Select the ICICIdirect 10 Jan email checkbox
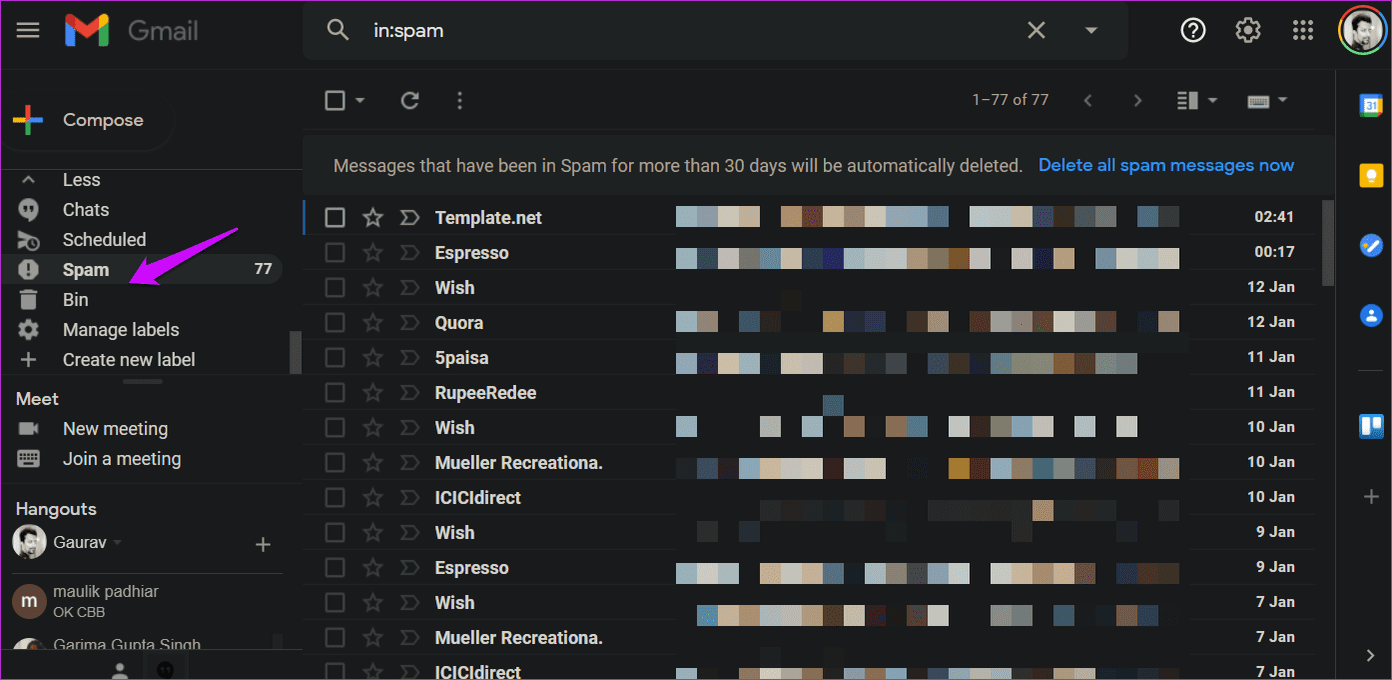Viewport: 1392px width, 680px height. 335,497
